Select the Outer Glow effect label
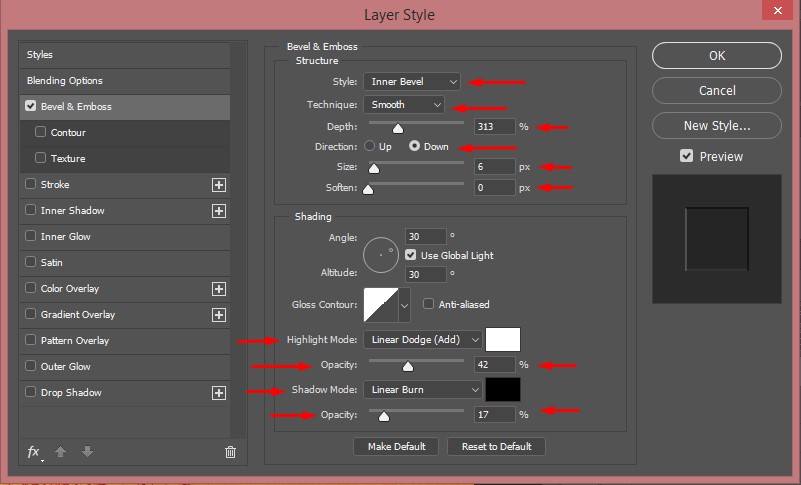 (x=65, y=367)
